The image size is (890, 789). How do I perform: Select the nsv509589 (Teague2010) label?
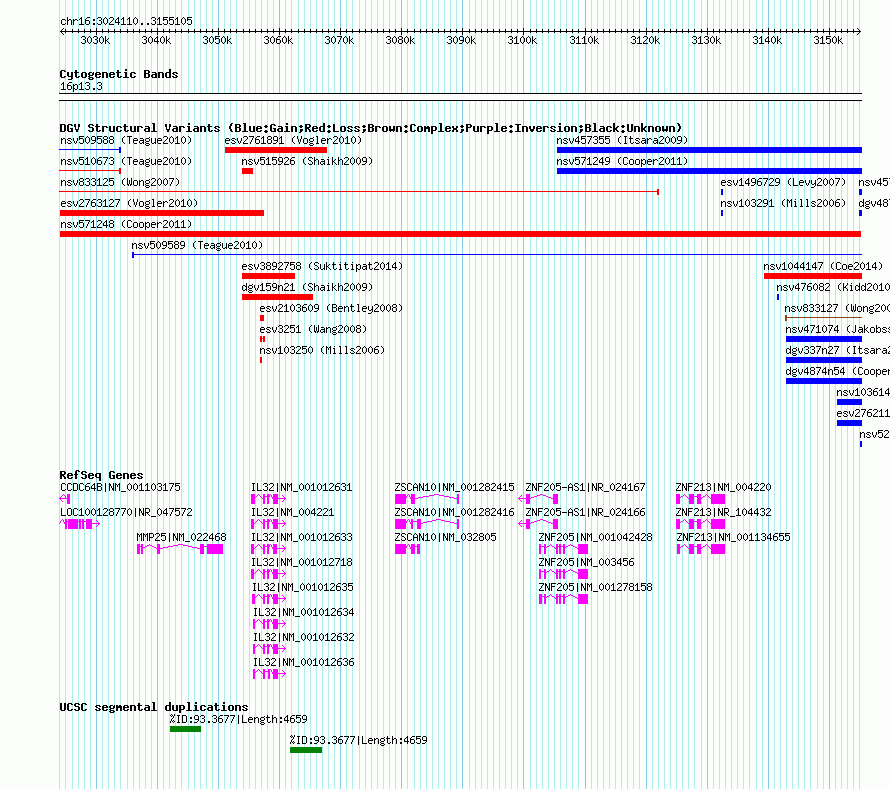coord(197,245)
